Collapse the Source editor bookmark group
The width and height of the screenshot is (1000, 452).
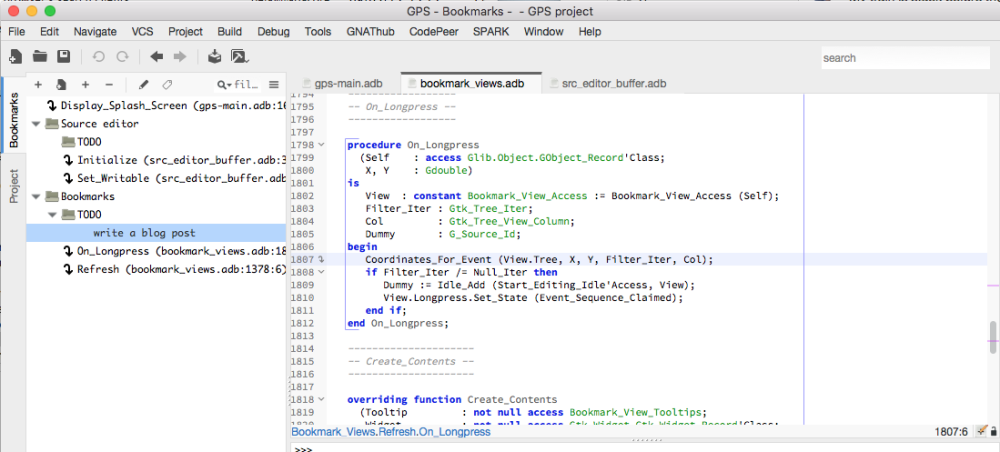(x=37, y=124)
